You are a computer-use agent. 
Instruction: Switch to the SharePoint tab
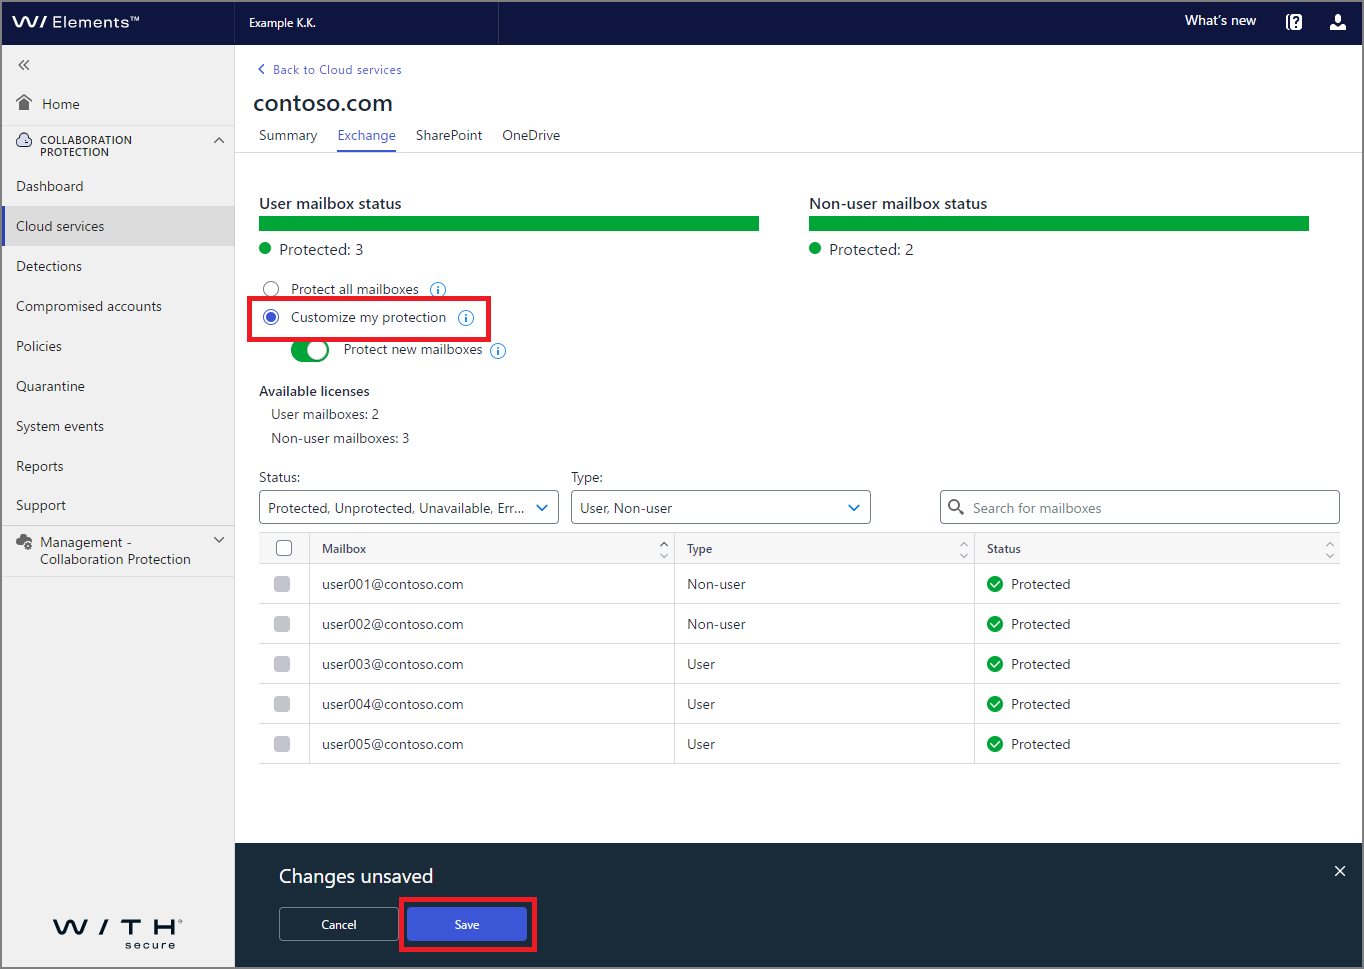pyautogui.click(x=449, y=135)
